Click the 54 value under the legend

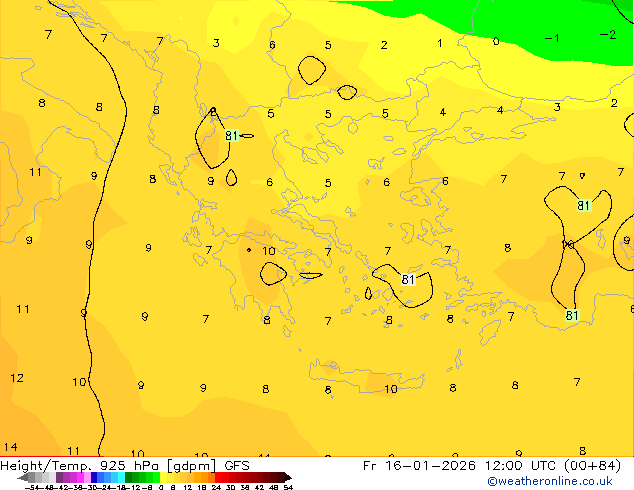tap(288, 487)
